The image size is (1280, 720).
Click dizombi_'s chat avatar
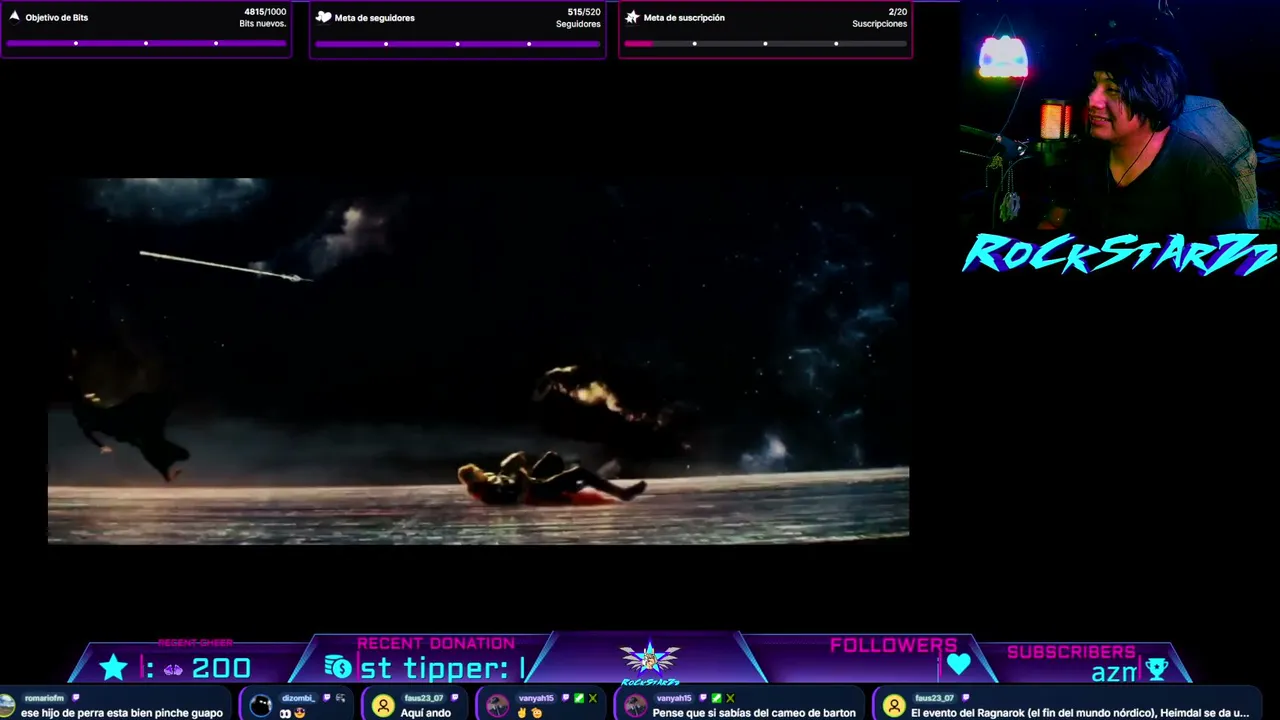[261, 706]
